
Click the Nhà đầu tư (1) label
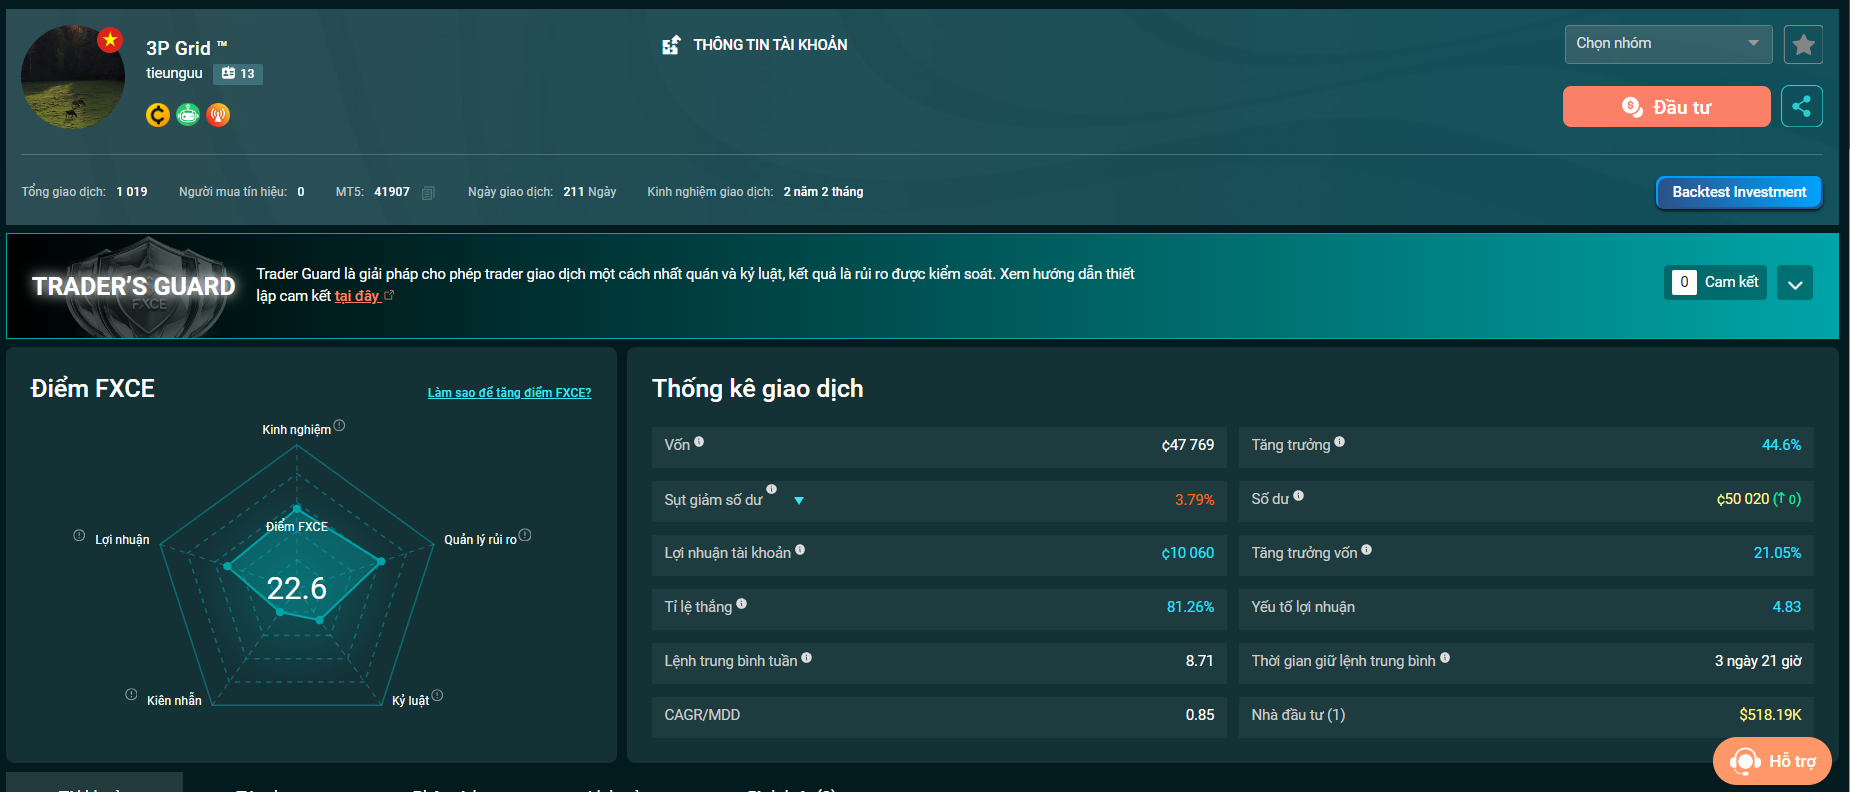pyautogui.click(x=1298, y=715)
